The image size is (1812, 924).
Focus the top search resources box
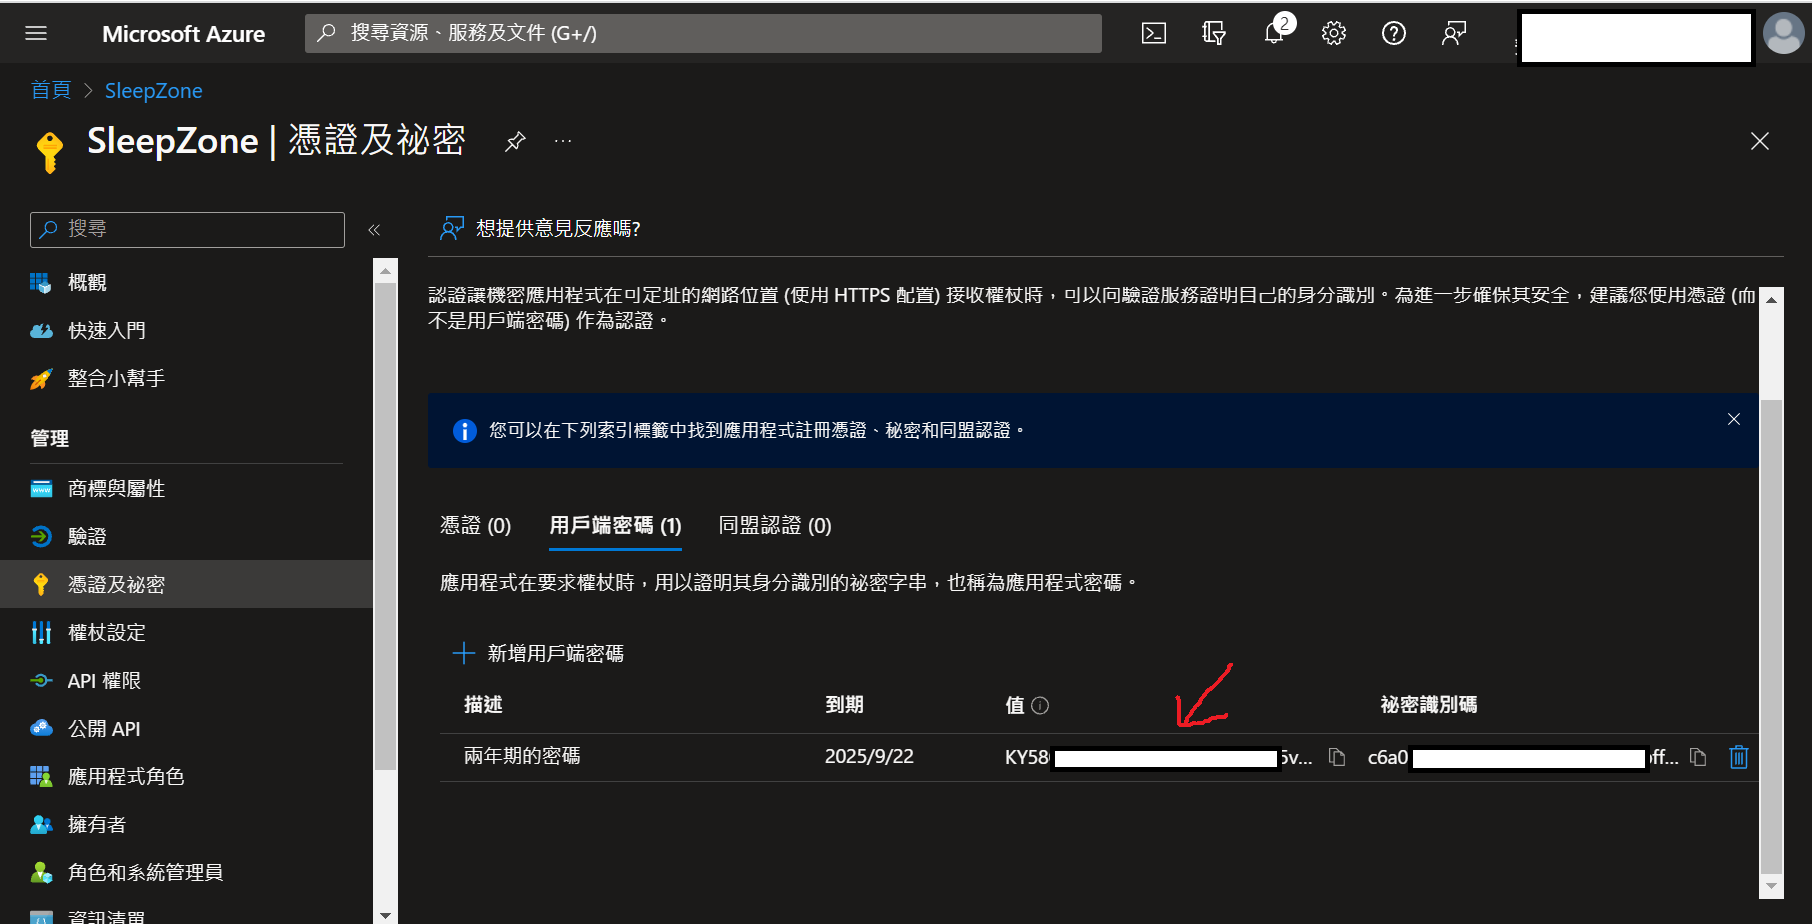[x=703, y=33]
